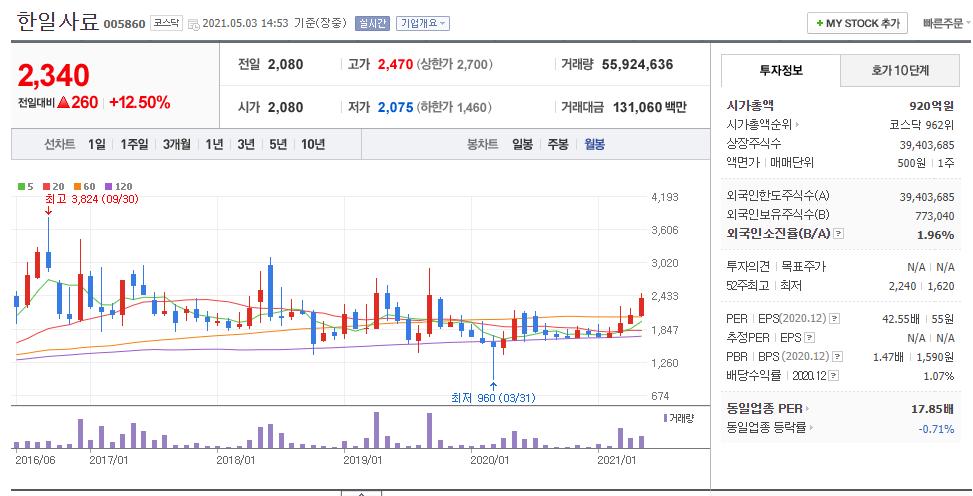973x496 pixels.
Task: Open help icon next to EPS(2020.12)
Action: 835,319
